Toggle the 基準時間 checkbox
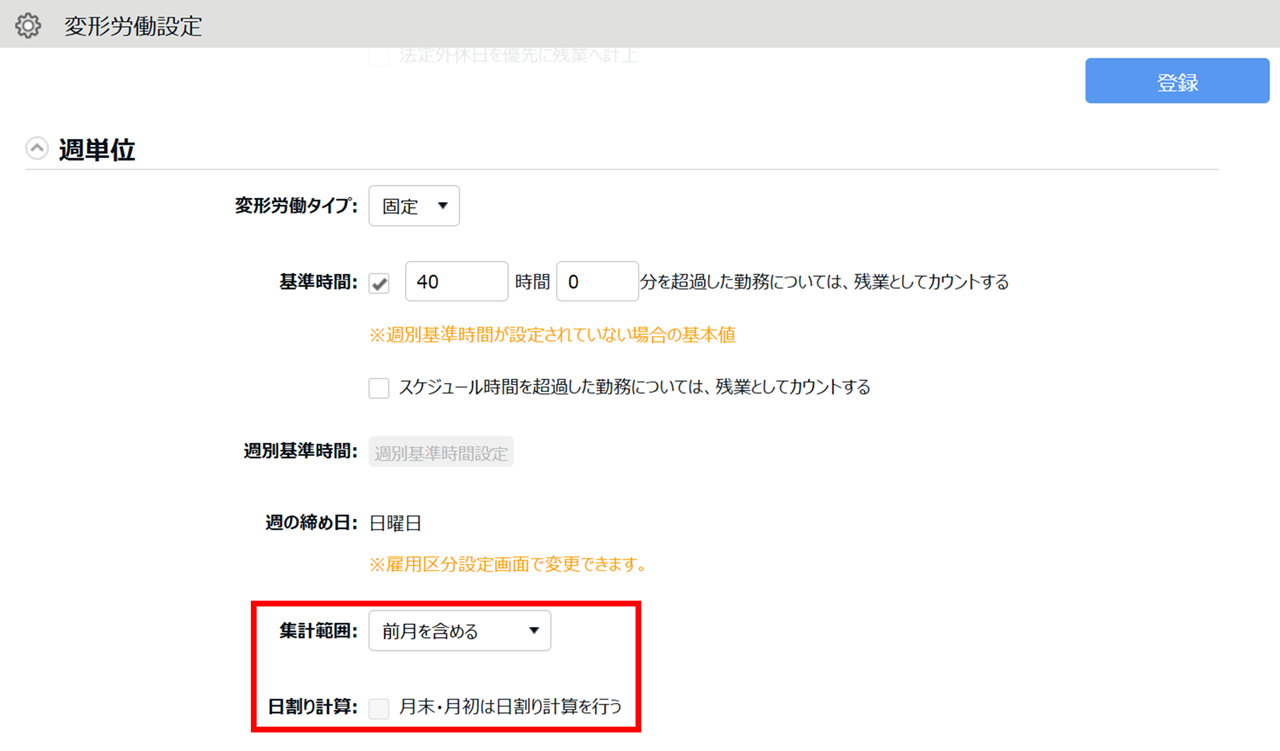The width and height of the screenshot is (1280, 751). pos(379,283)
